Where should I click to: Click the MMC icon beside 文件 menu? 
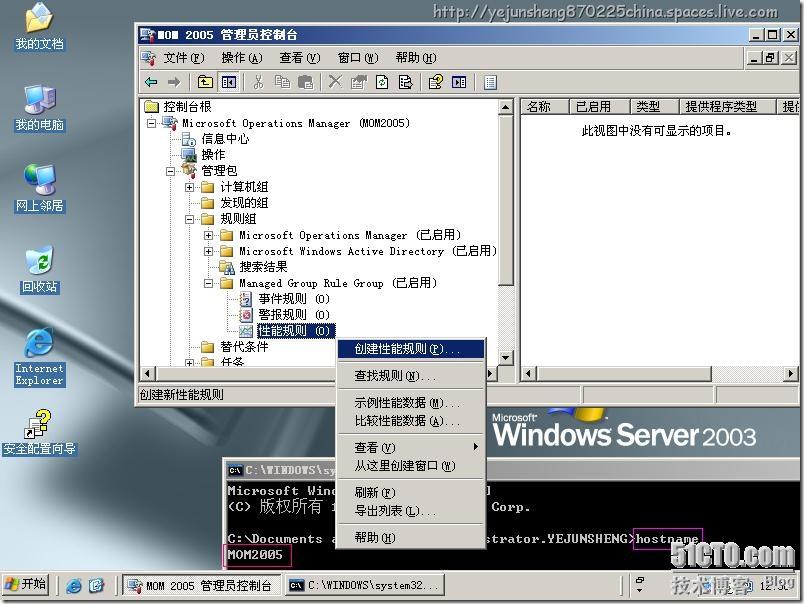[x=149, y=58]
